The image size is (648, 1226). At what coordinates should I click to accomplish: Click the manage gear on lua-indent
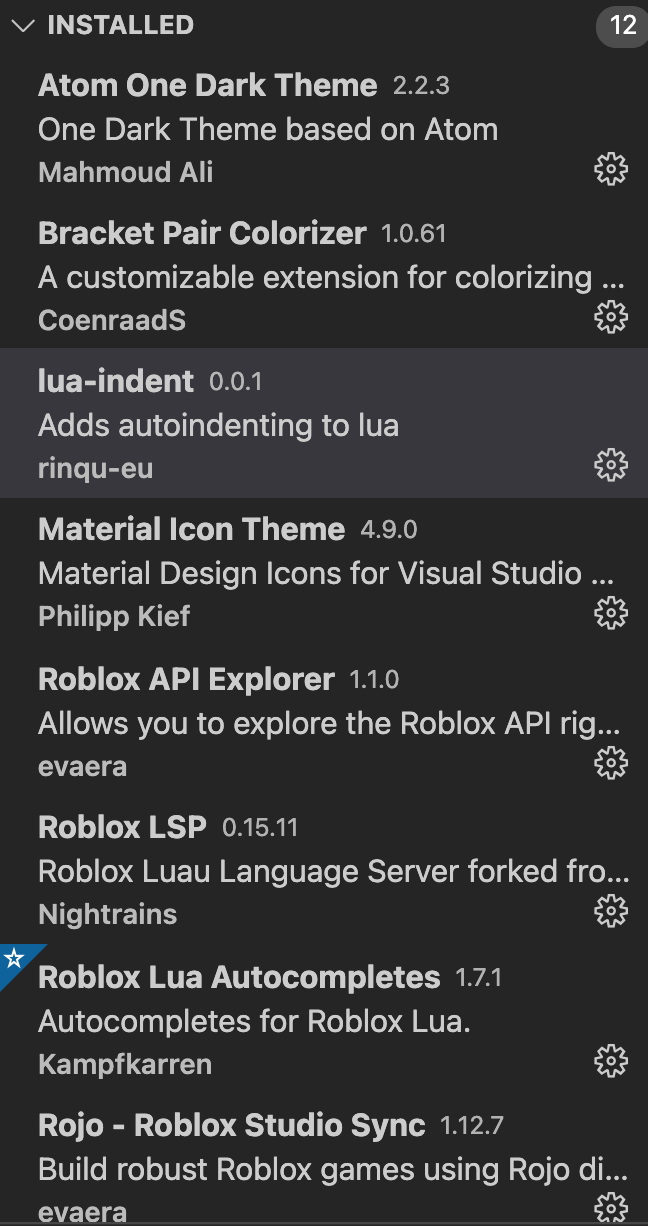pyautogui.click(x=611, y=465)
